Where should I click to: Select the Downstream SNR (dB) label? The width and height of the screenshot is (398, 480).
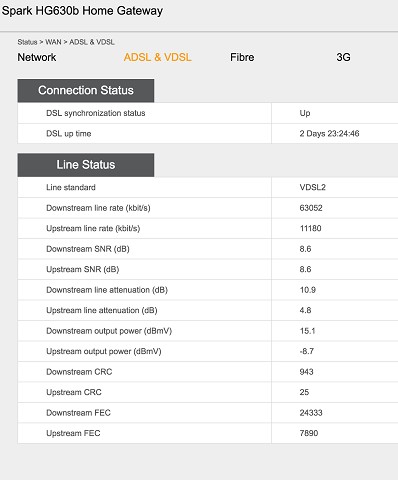(88, 249)
